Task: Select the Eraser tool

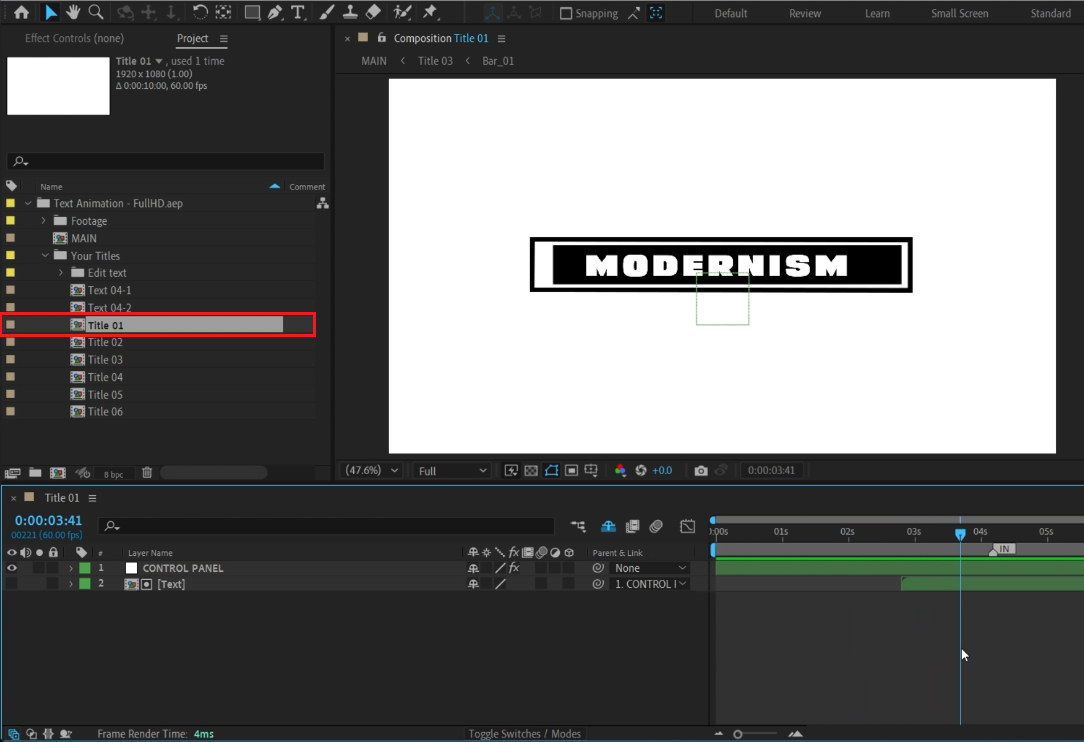Action: click(373, 13)
